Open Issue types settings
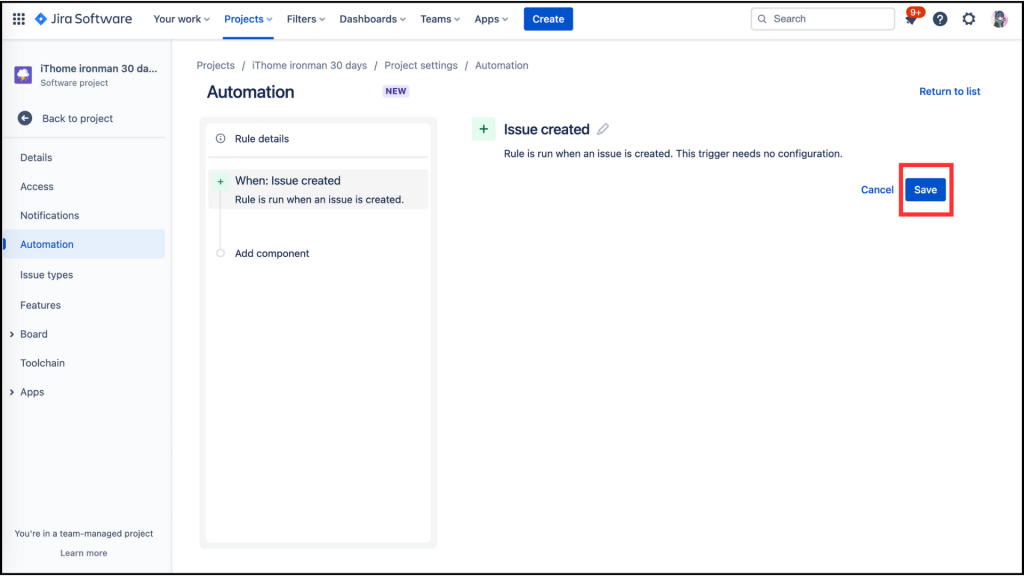 coord(46,275)
